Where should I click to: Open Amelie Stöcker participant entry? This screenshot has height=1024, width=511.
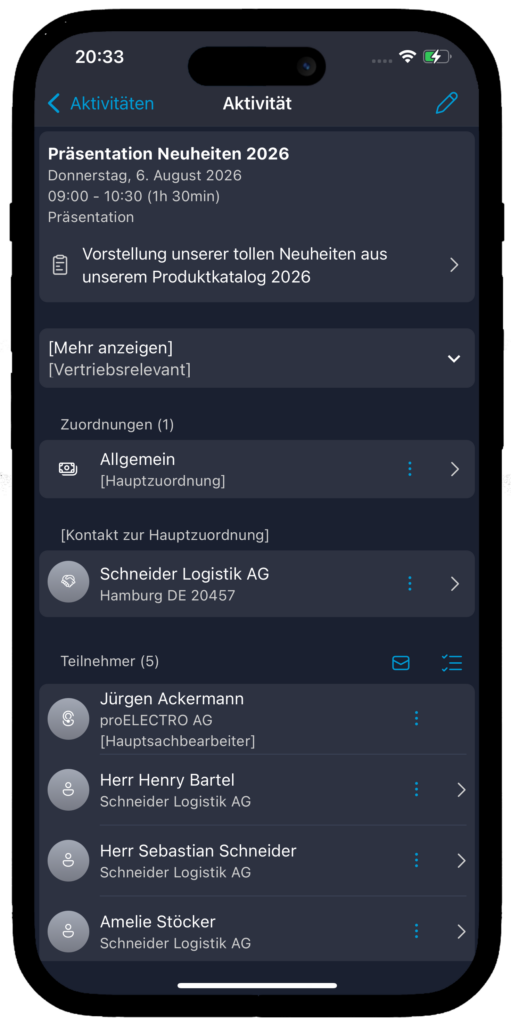click(x=257, y=931)
